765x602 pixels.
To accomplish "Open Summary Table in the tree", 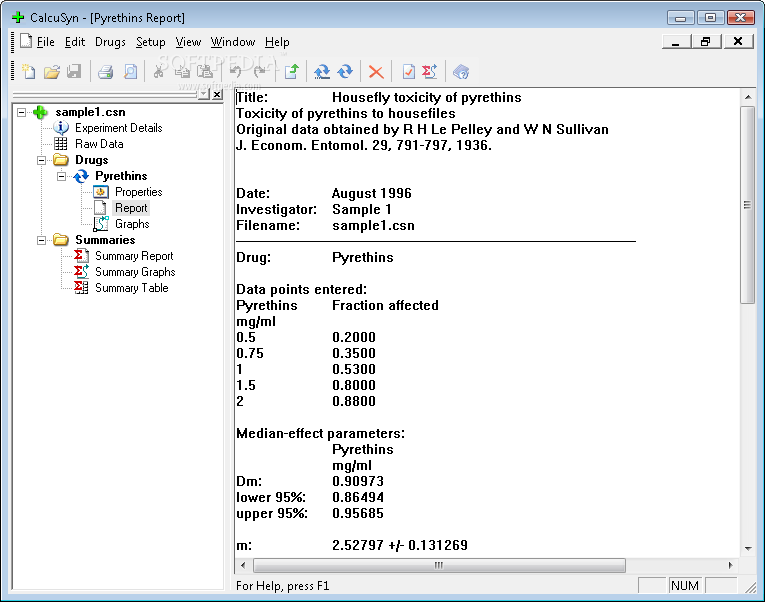I will (132, 288).
